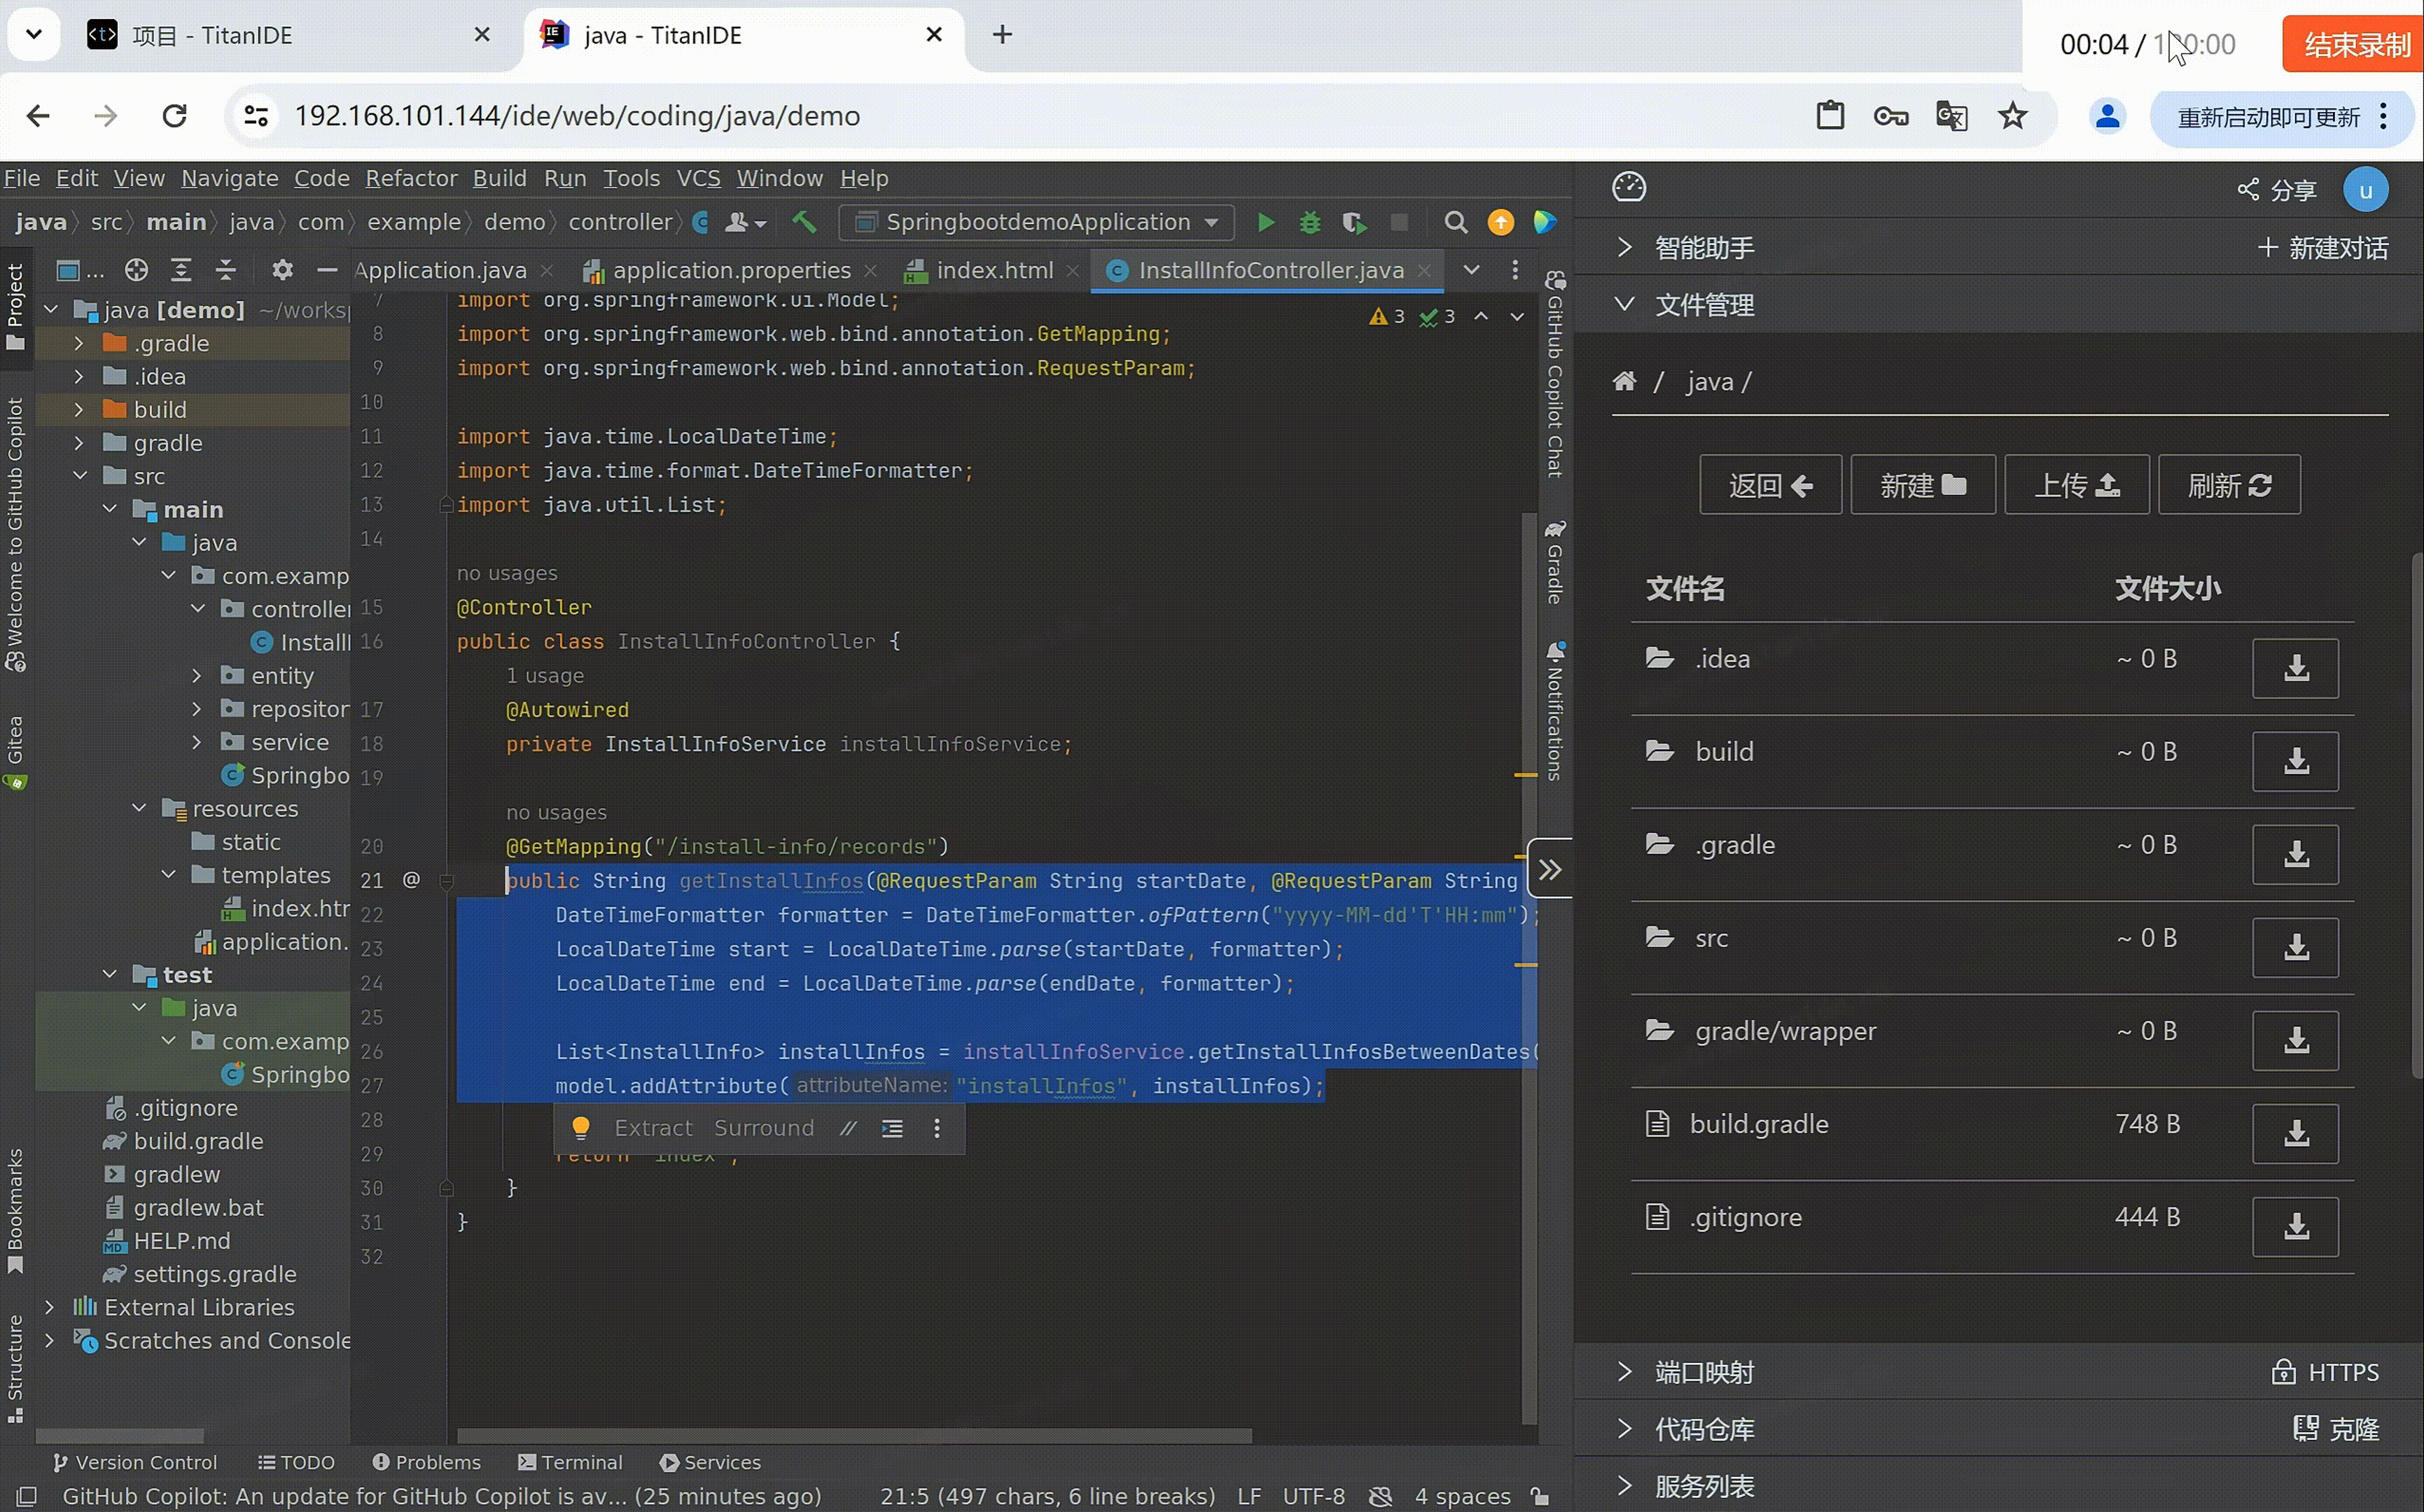Image resolution: width=2424 pixels, height=1512 pixels.
Task: Expand all nodes in Project tree
Action: [181, 270]
